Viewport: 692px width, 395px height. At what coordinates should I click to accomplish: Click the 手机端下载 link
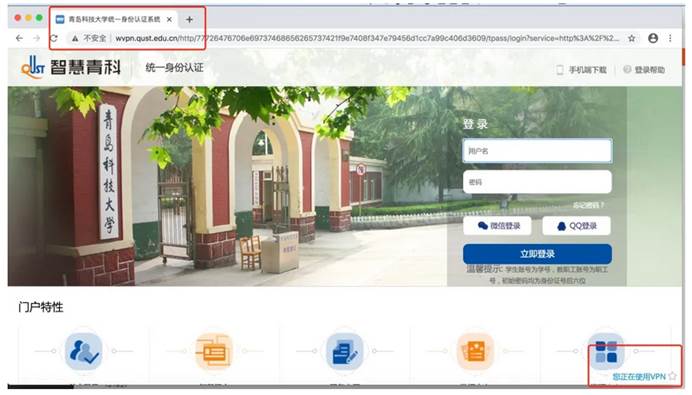pos(581,70)
